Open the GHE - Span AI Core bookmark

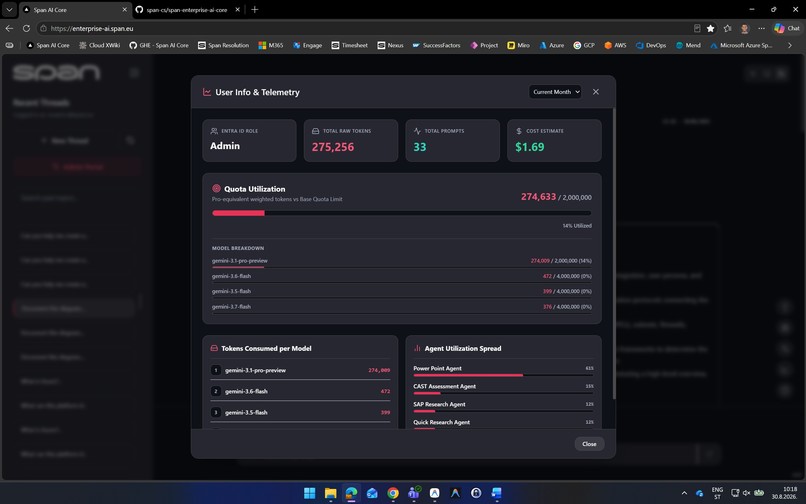(159, 45)
